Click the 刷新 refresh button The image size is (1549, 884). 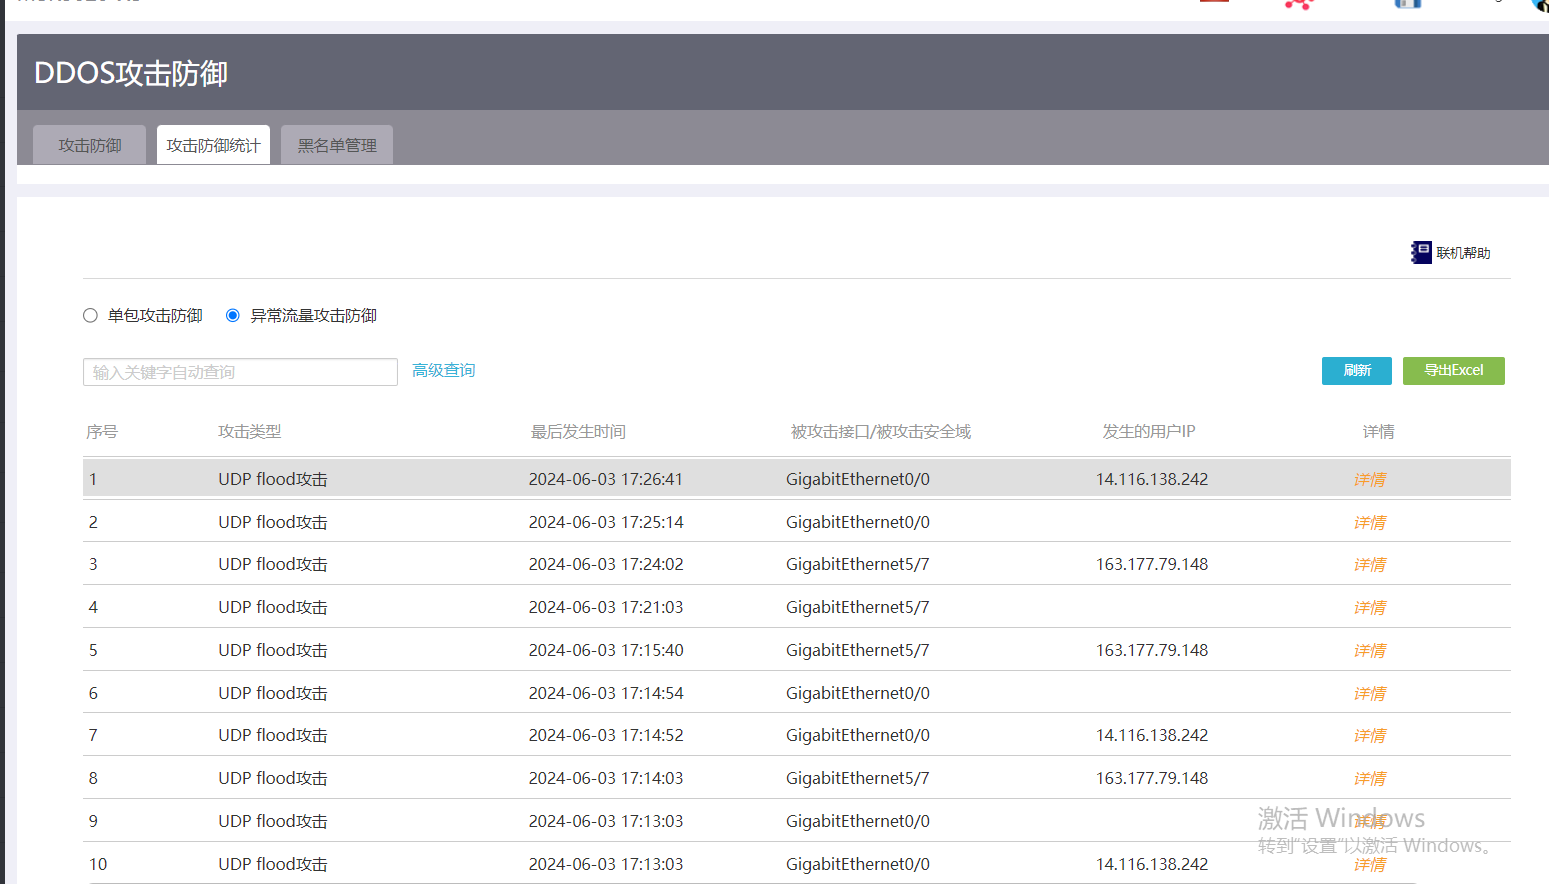tap(1356, 371)
